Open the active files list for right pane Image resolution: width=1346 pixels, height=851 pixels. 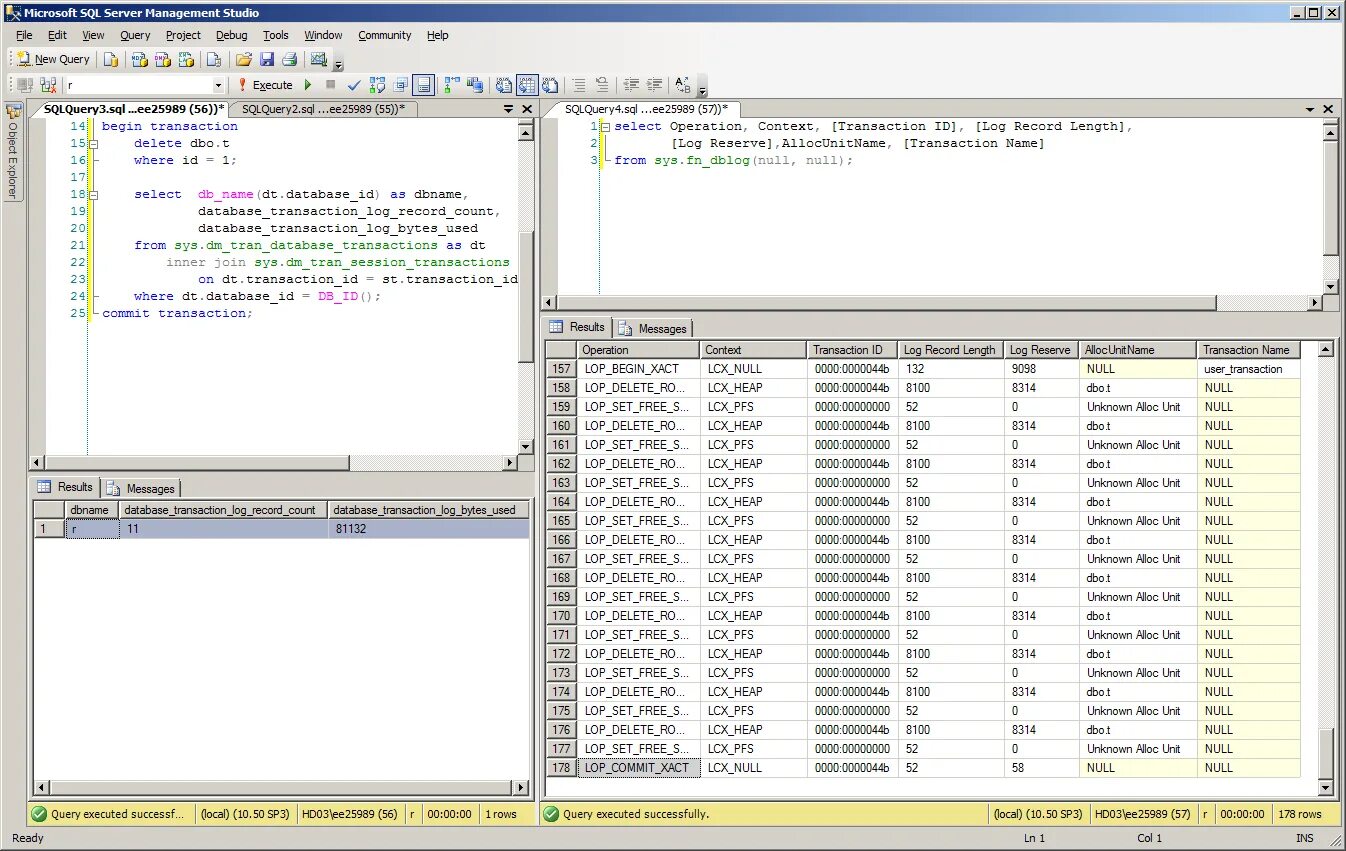click(1310, 109)
